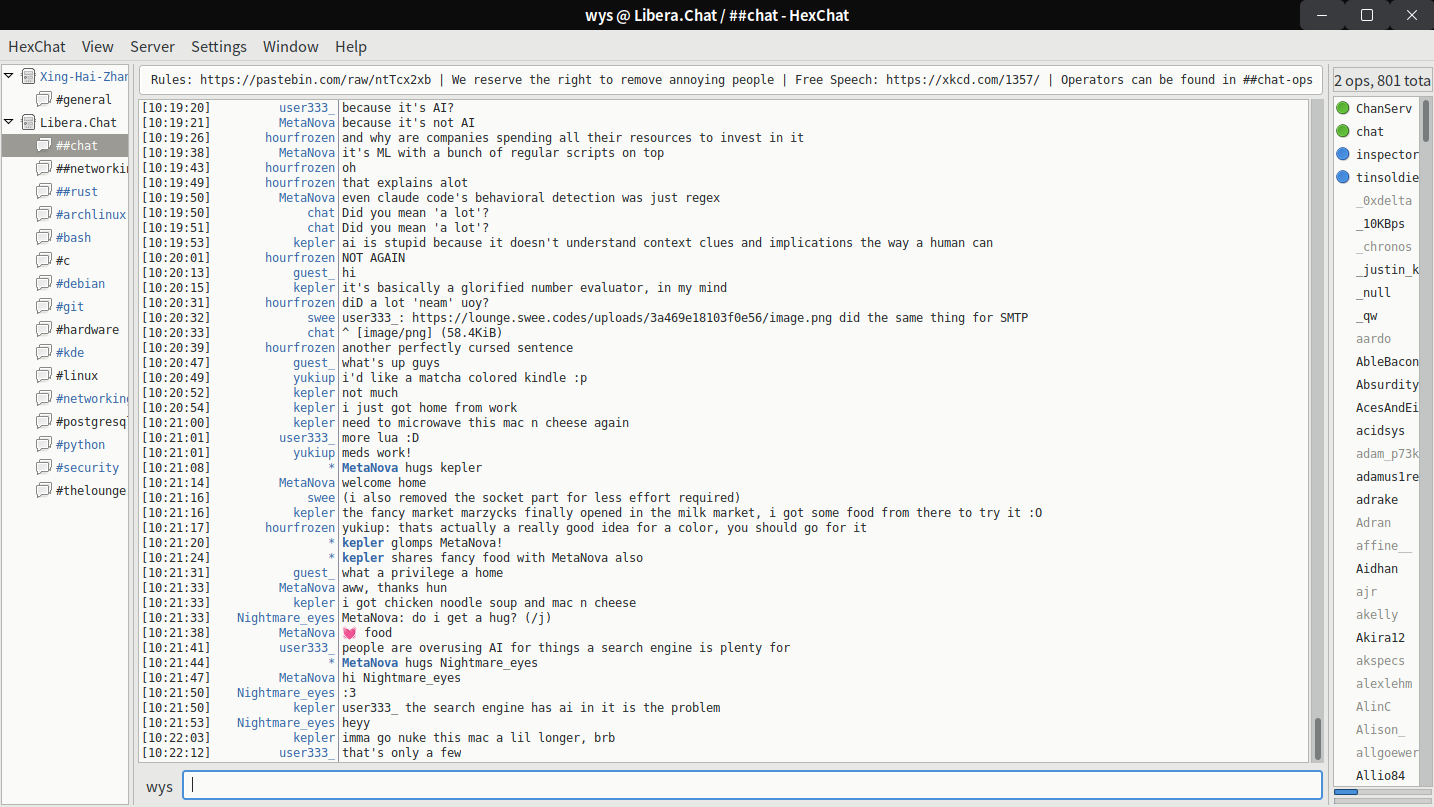Click the chat area vertical scrollbar

[x=1317, y=430]
